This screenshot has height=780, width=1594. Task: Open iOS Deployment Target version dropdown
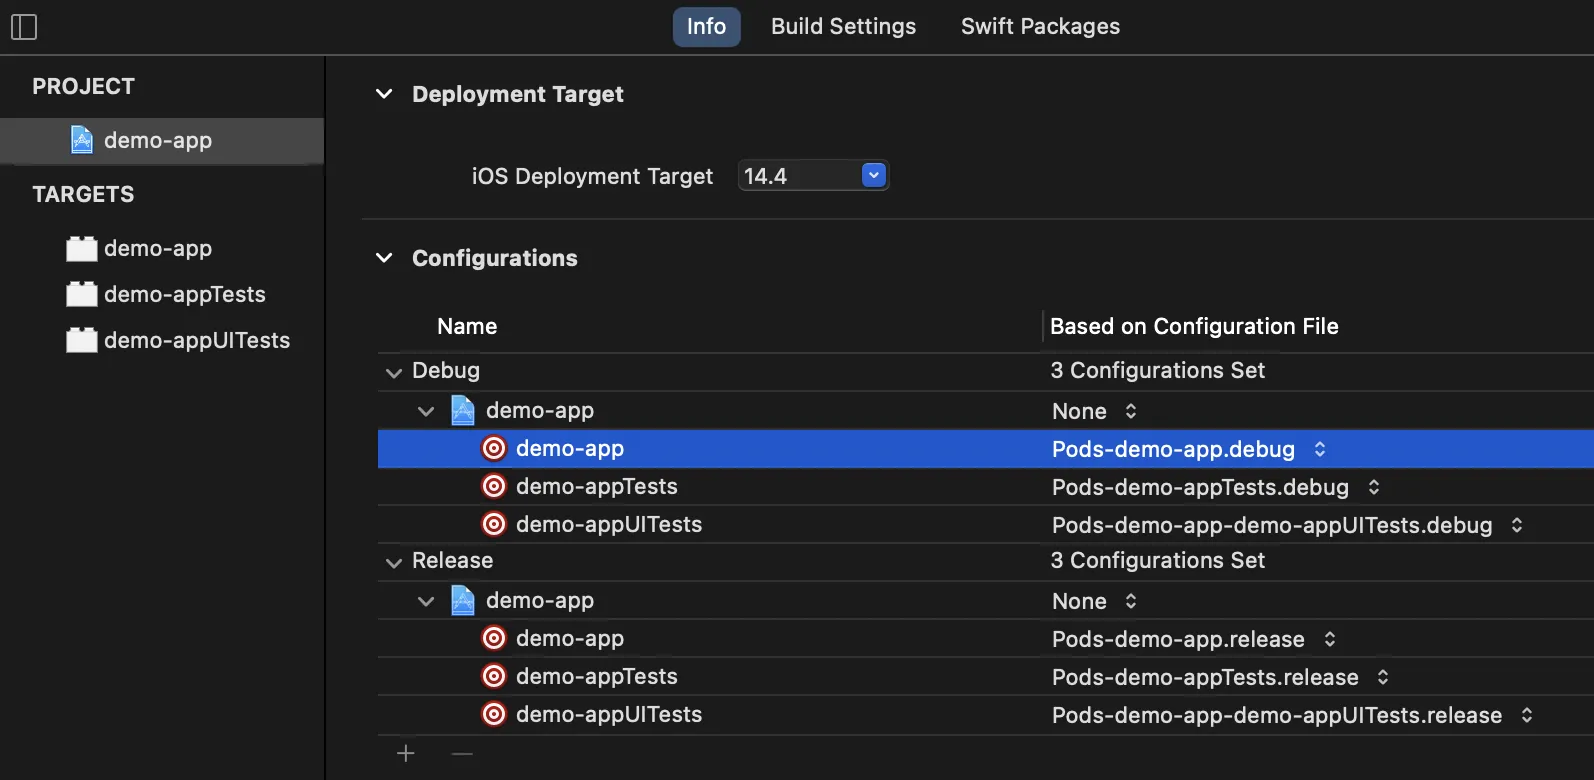click(x=874, y=176)
